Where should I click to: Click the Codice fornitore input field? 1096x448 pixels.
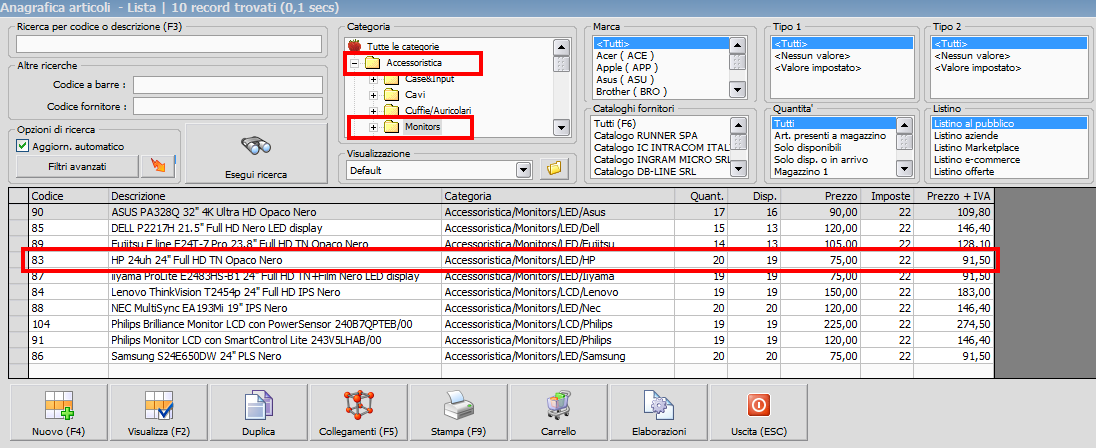click(x=227, y=106)
